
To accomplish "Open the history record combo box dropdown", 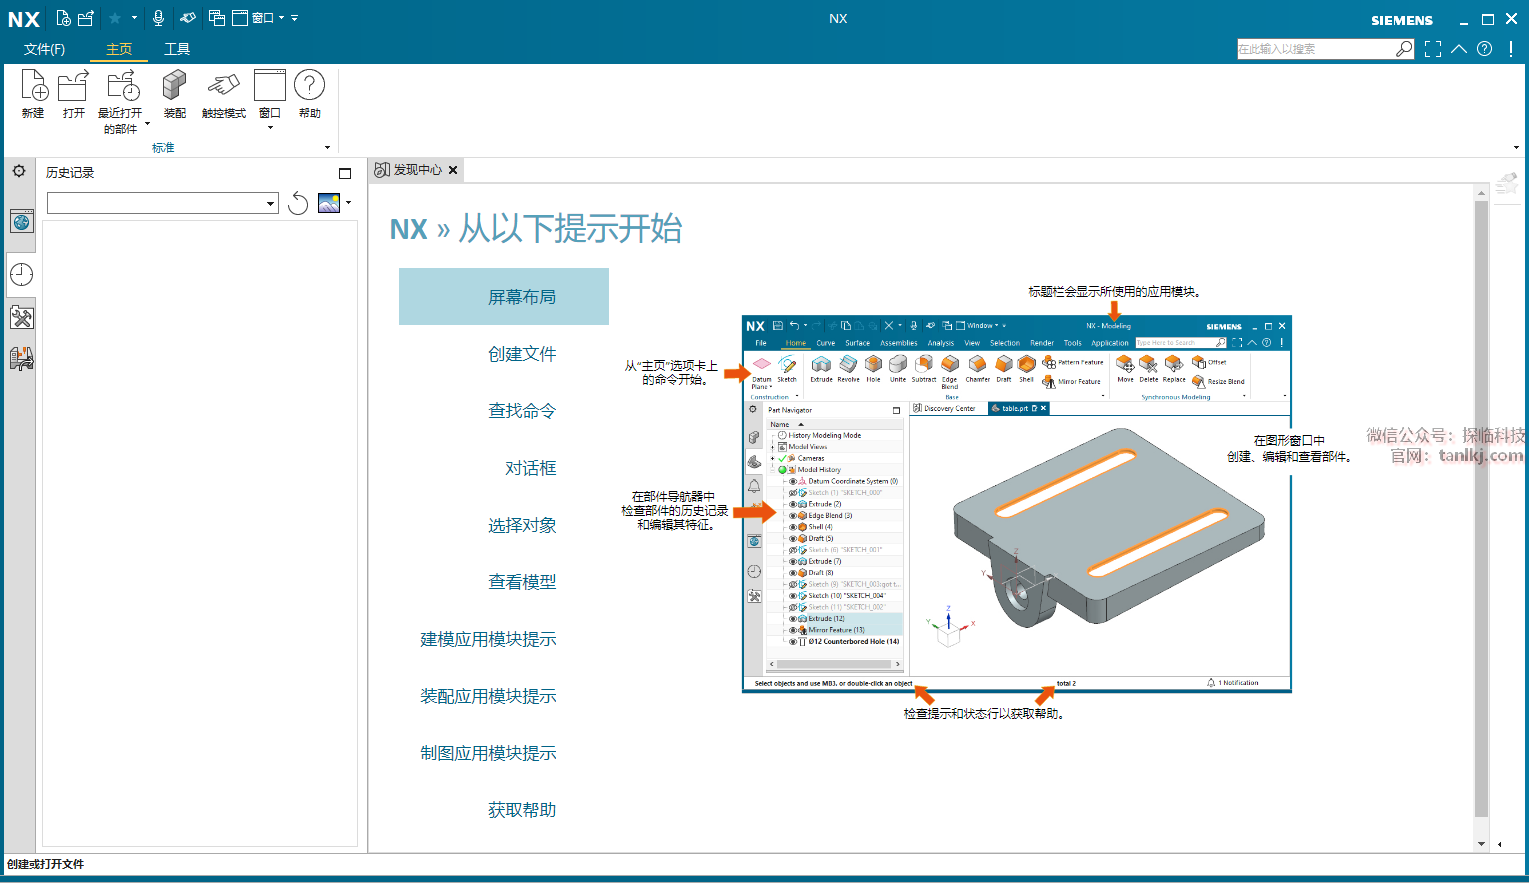I will [x=270, y=204].
